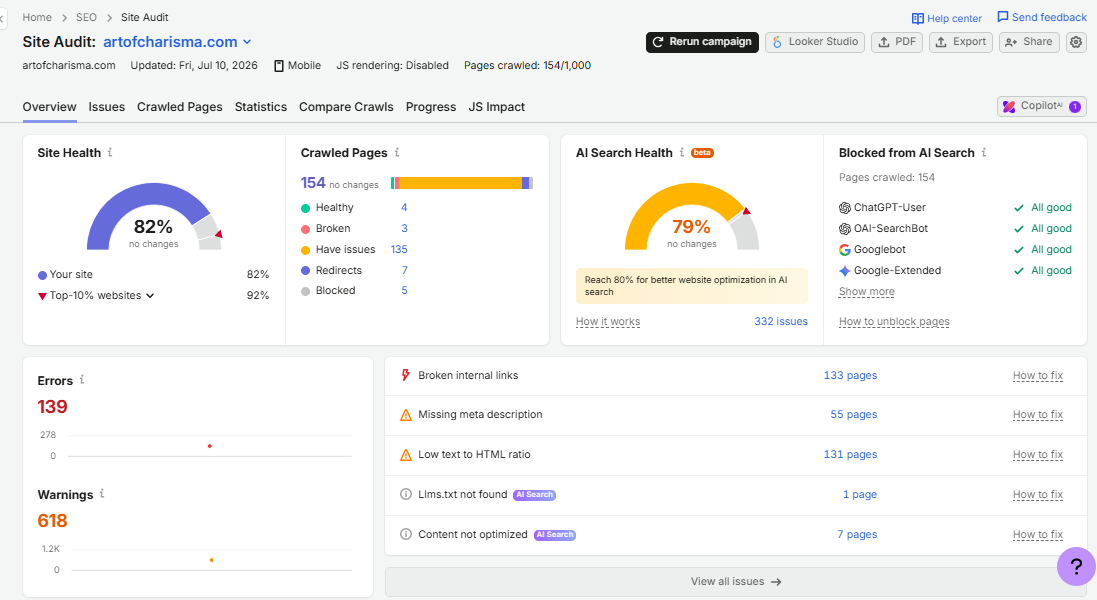Click the Low text to HTML ratio warning icon
This screenshot has height=600, width=1097.
coord(406,455)
